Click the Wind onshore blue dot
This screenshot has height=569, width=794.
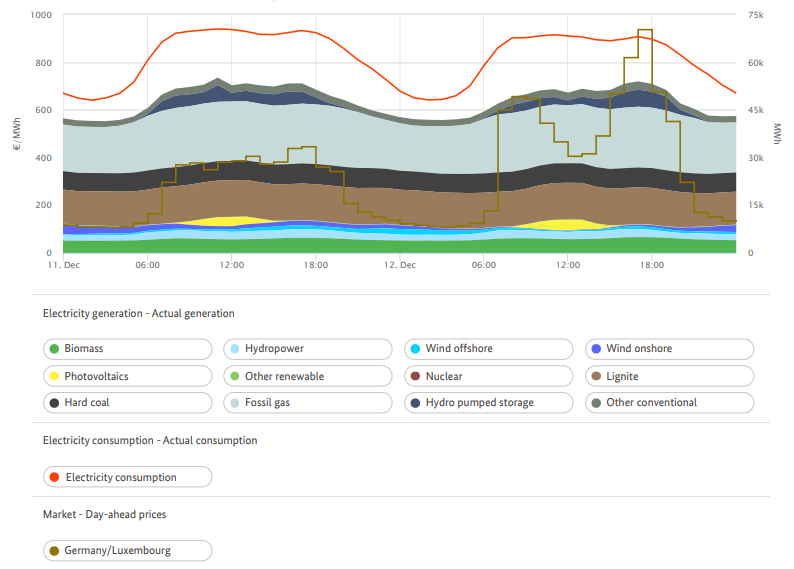(595, 349)
